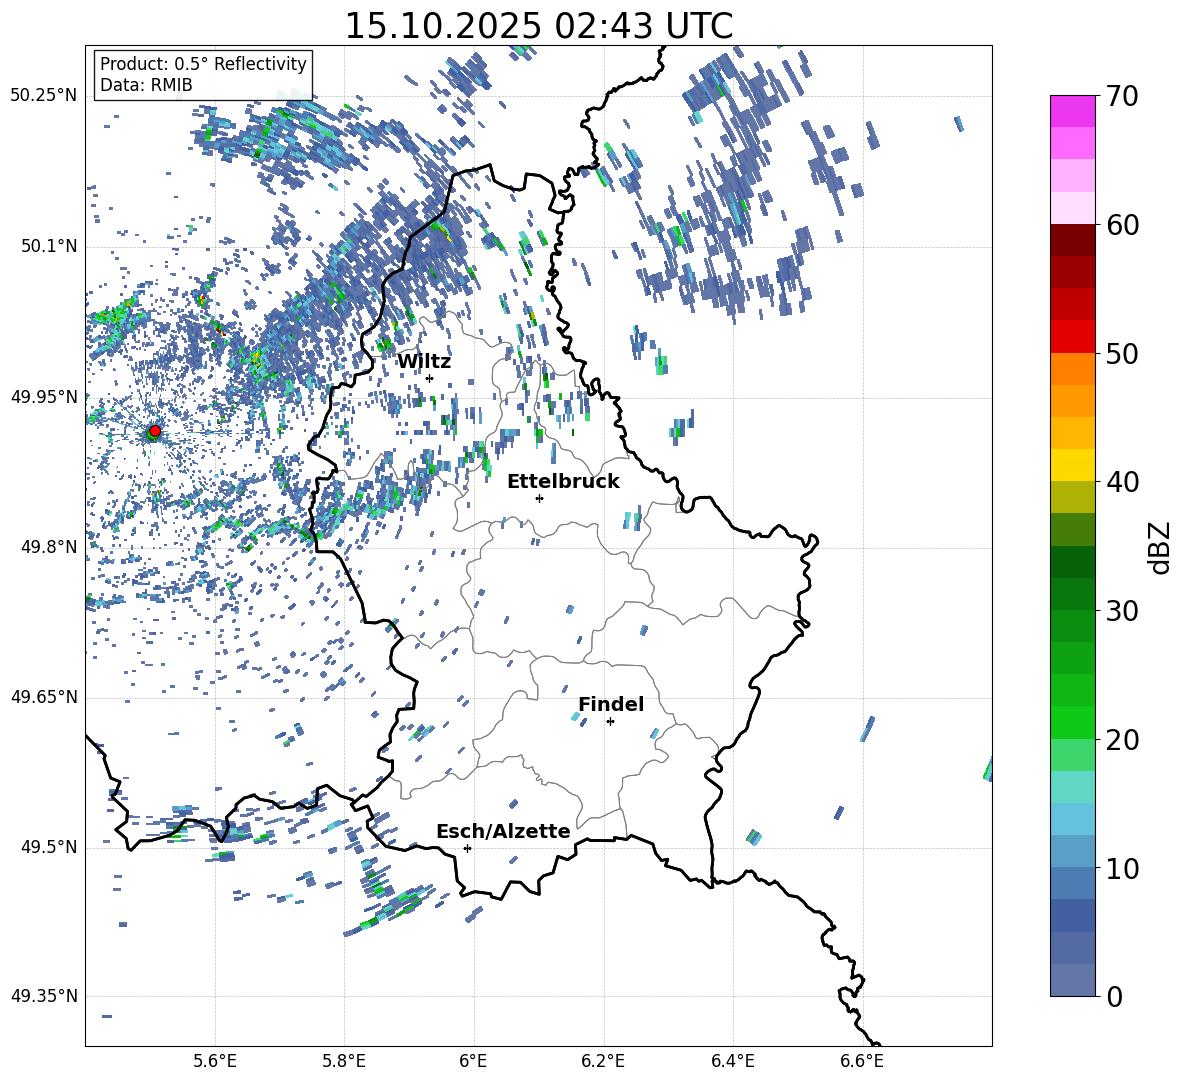Click the Findel station label
The image size is (1184, 1081).
coord(611,704)
